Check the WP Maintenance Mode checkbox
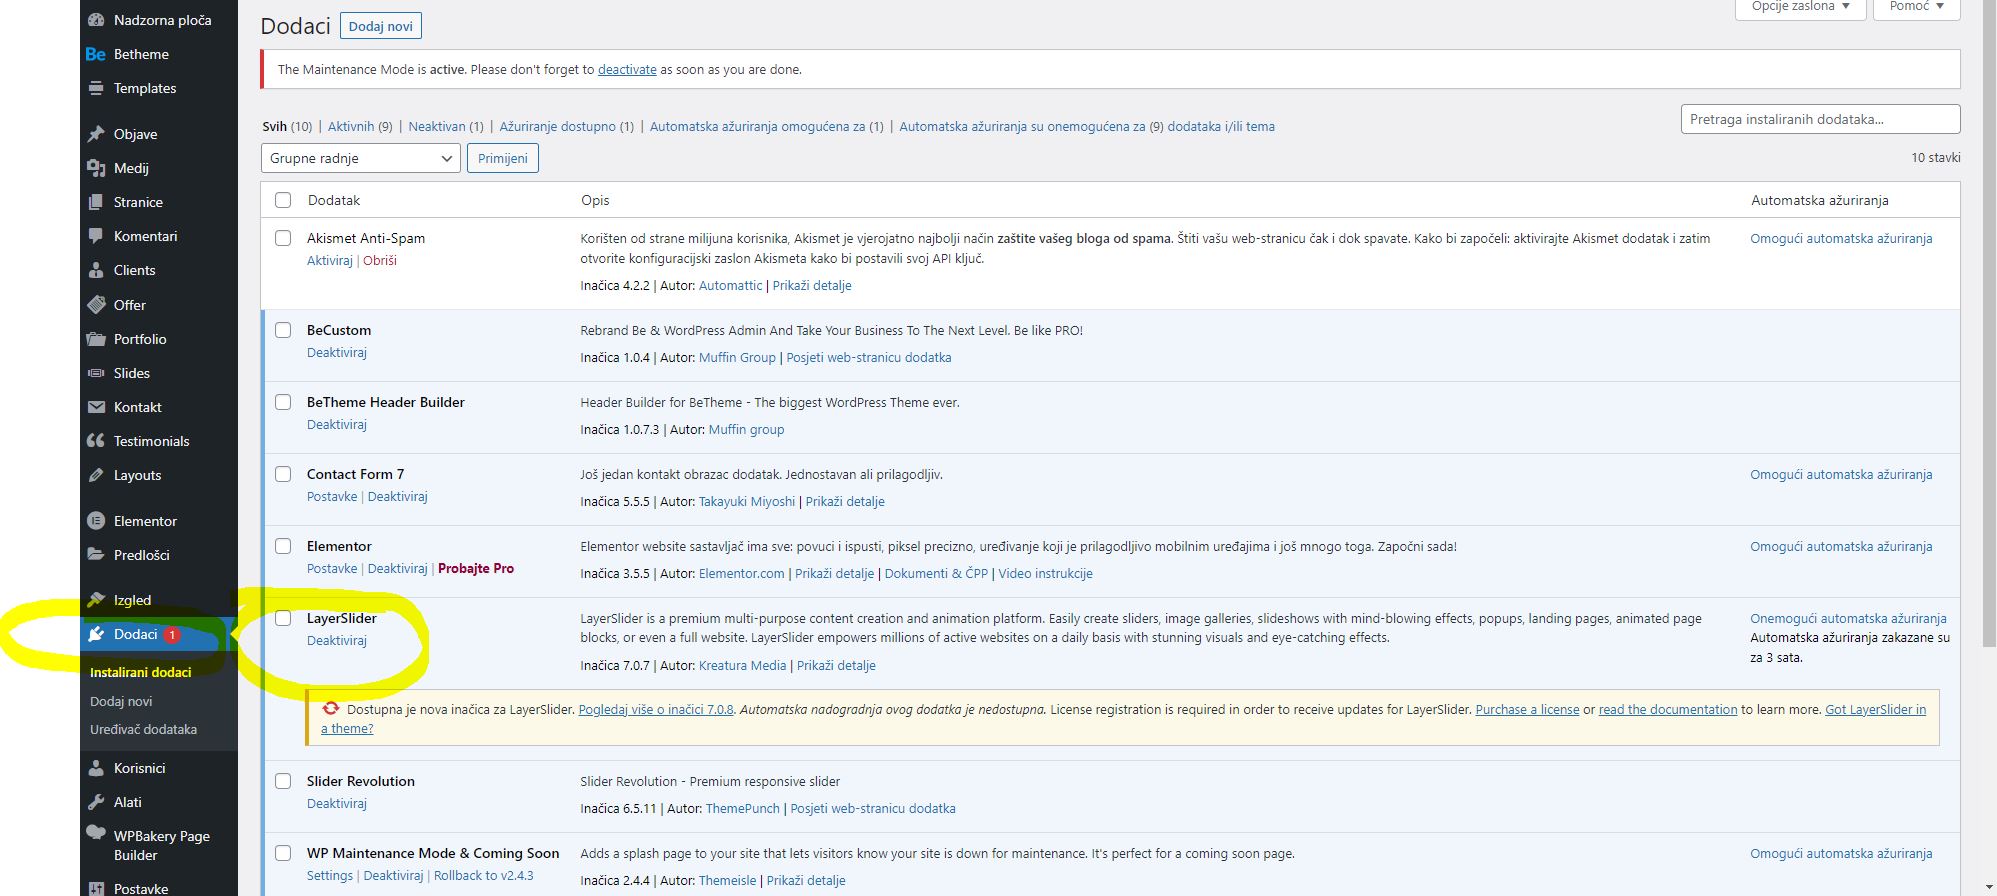 [283, 853]
